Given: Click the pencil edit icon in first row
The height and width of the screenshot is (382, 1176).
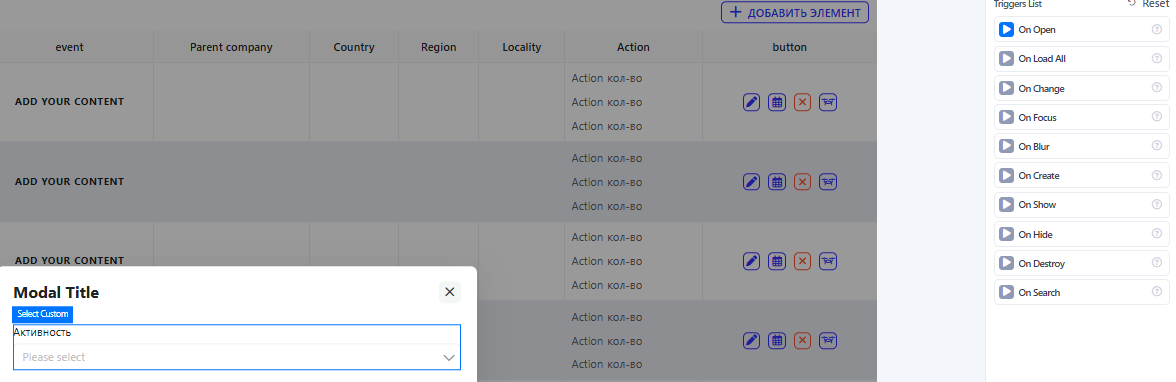Looking at the screenshot, I should pos(752,102).
